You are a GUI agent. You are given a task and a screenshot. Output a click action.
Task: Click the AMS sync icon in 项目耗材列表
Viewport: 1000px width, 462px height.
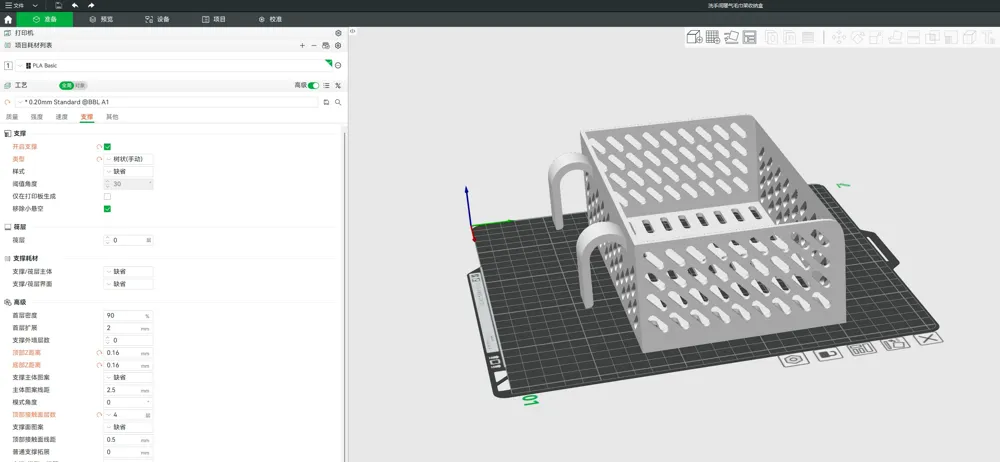(326, 45)
